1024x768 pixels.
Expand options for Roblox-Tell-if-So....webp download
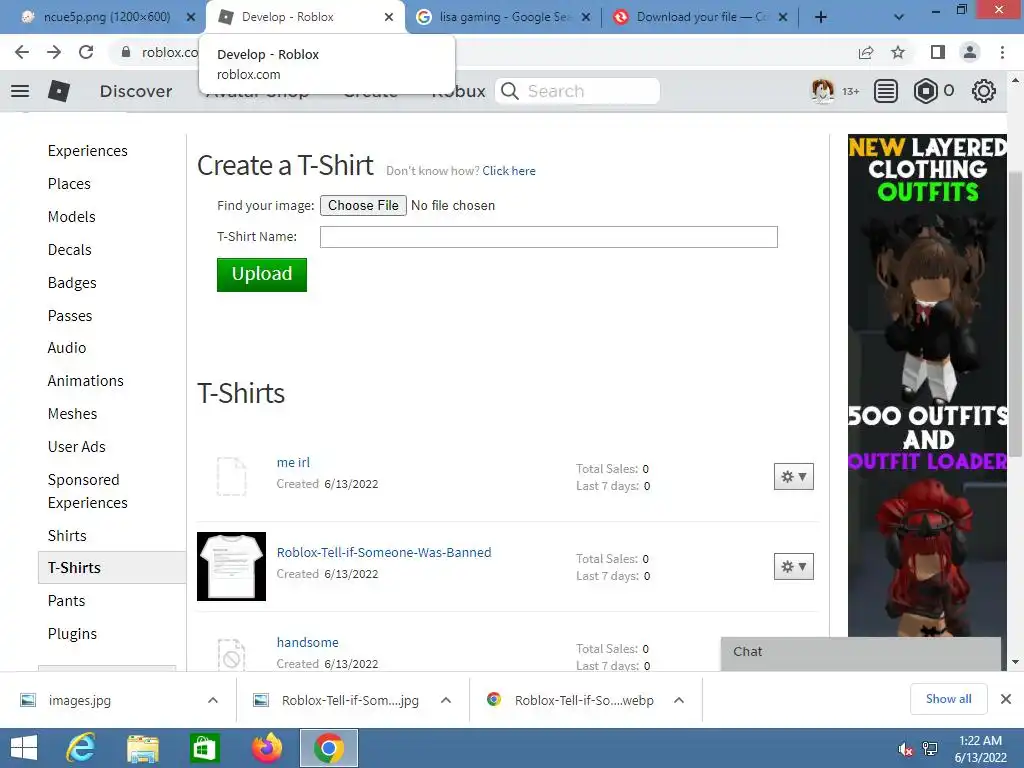tap(679, 700)
